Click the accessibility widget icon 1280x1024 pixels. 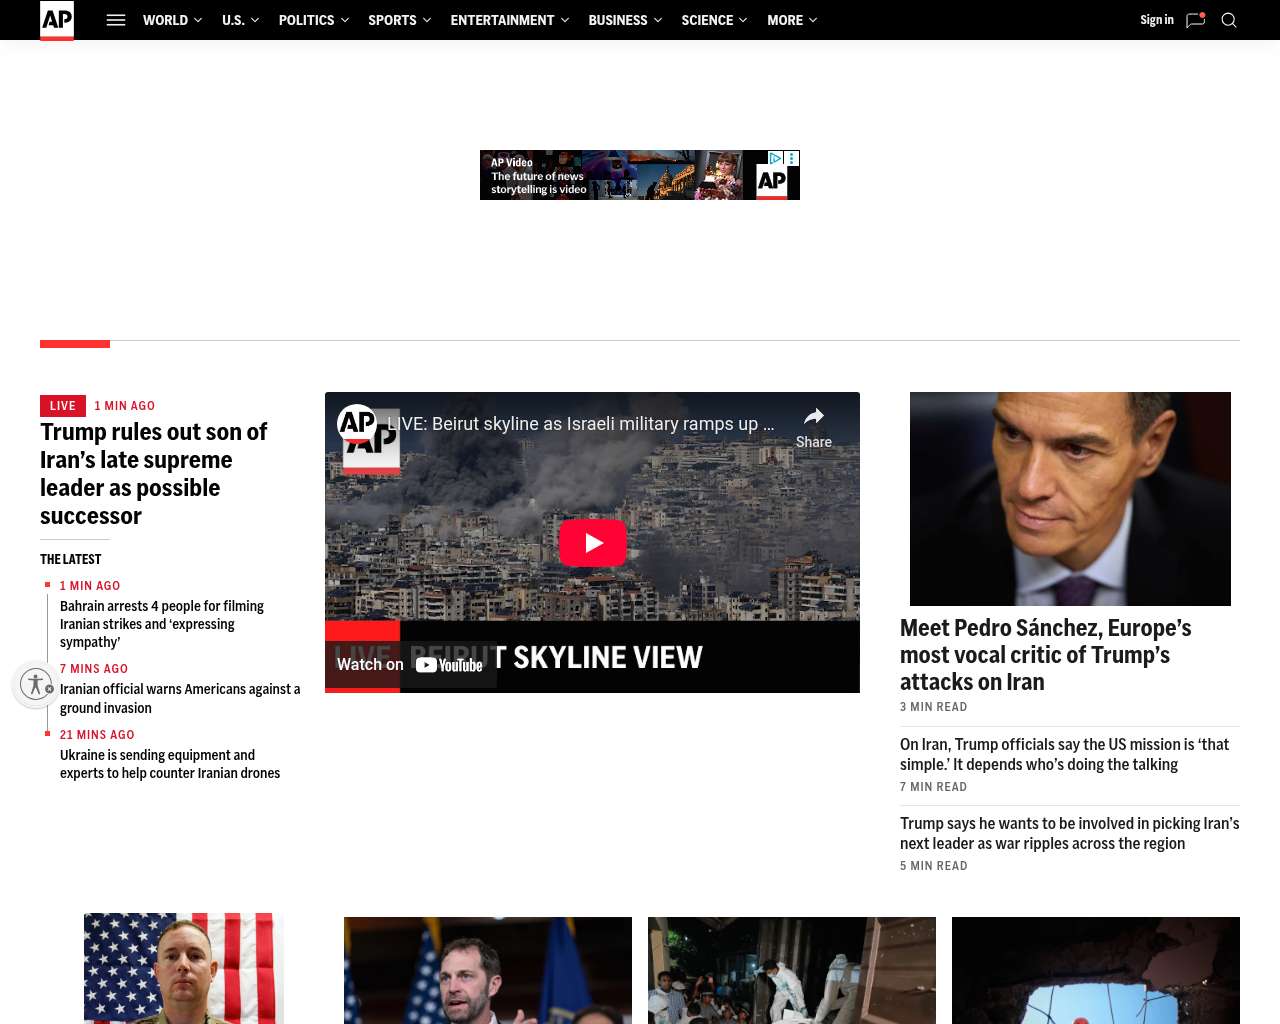click(x=36, y=684)
